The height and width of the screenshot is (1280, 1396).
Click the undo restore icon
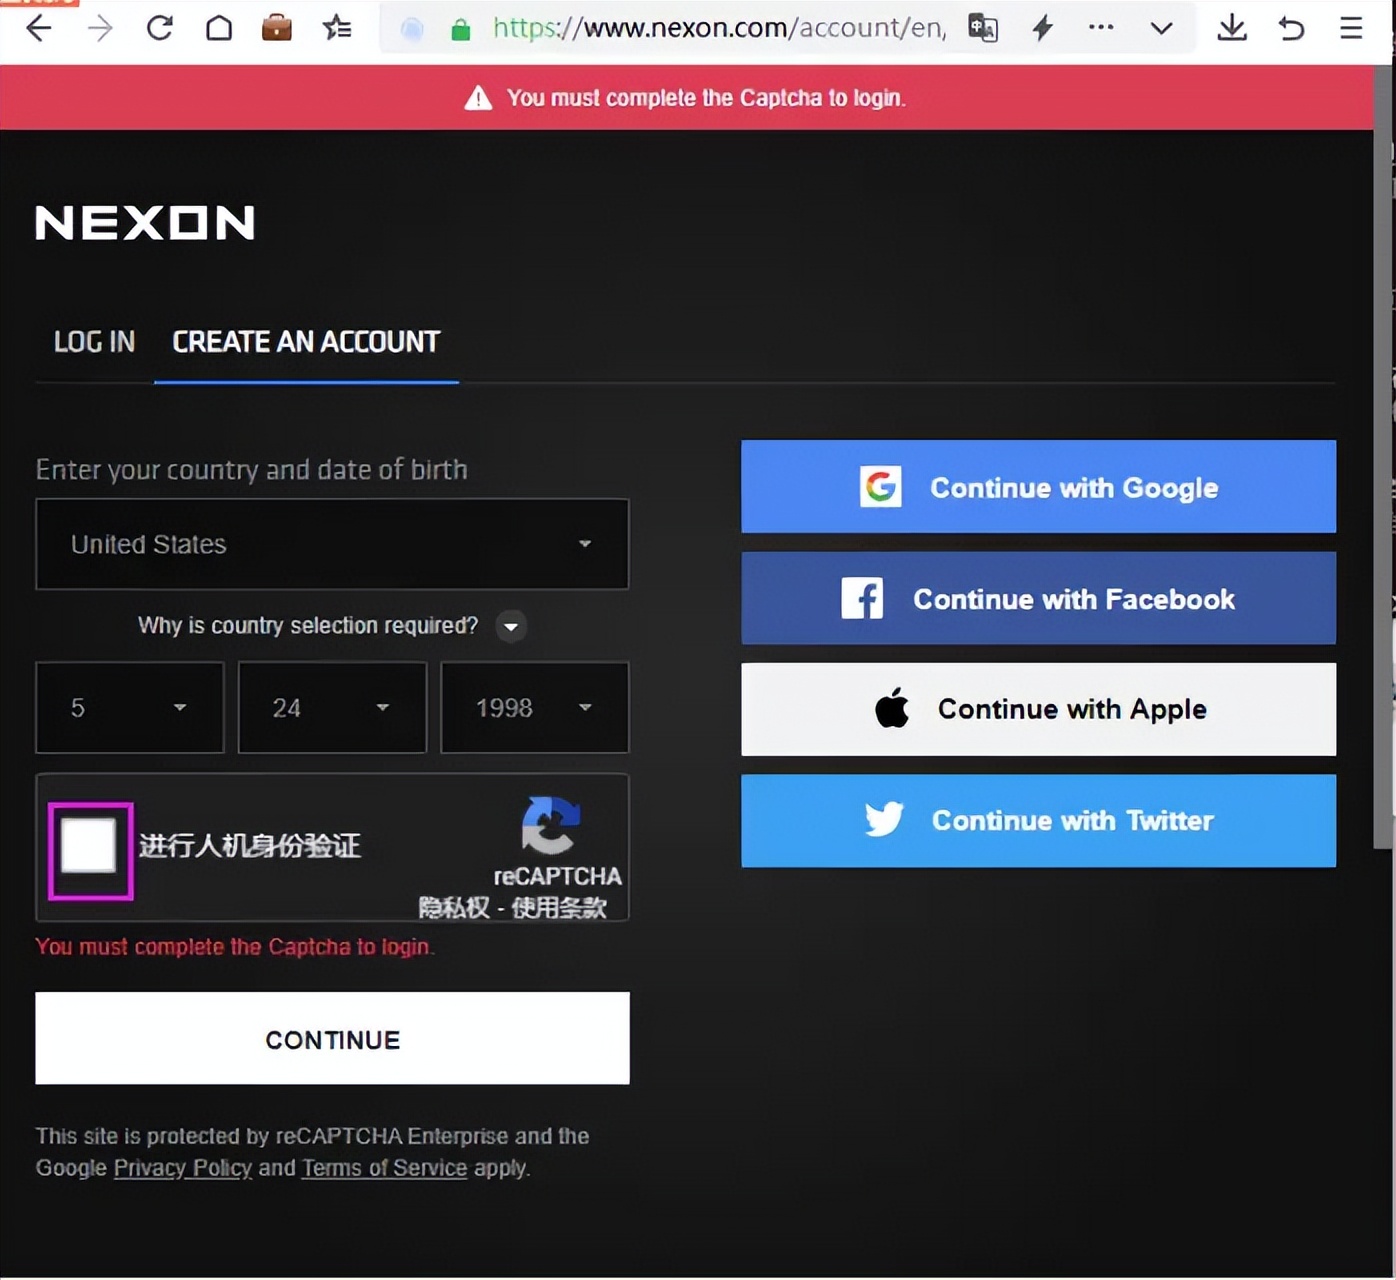click(x=1292, y=28)
